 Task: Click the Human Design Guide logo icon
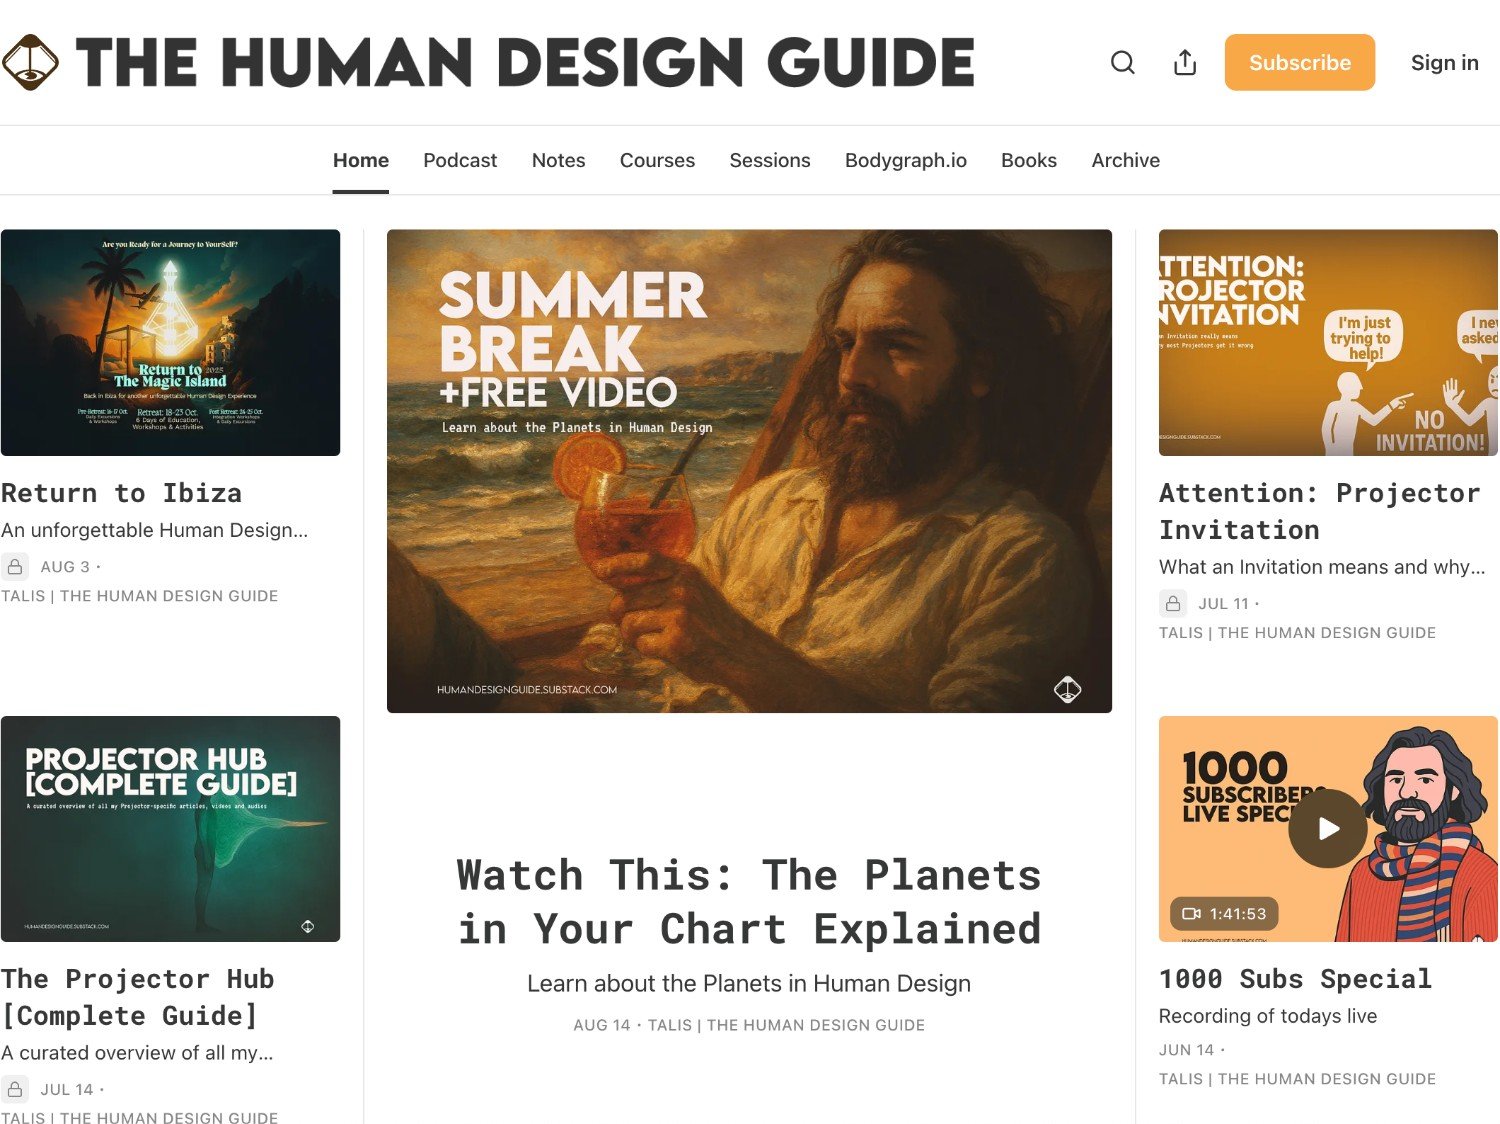(30, 62)
